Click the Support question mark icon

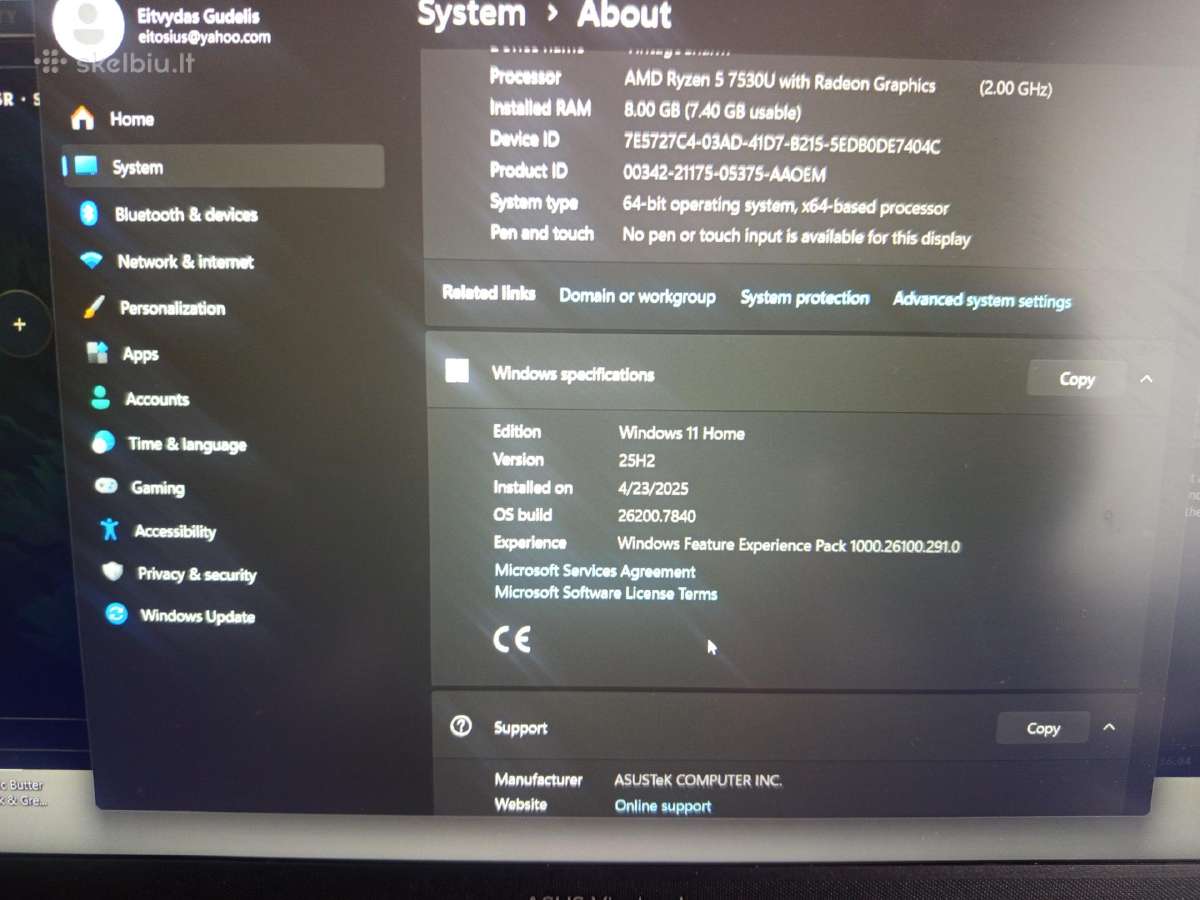[461, 727]
